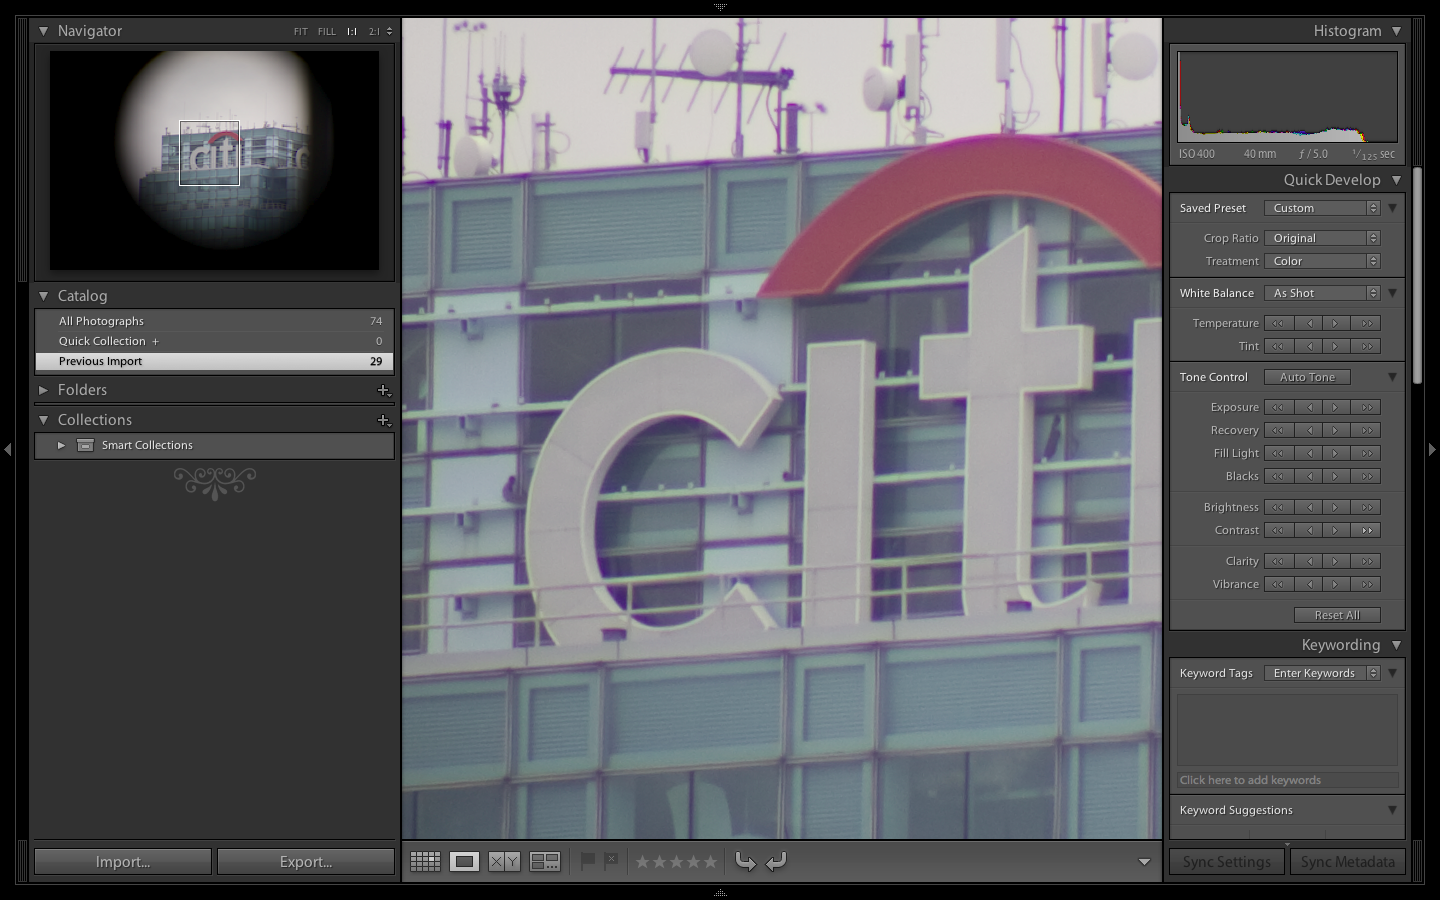This screenshot has height=900, width=1440.
Task: Select the Smart Collections set row
Action: tap(214, 445)
